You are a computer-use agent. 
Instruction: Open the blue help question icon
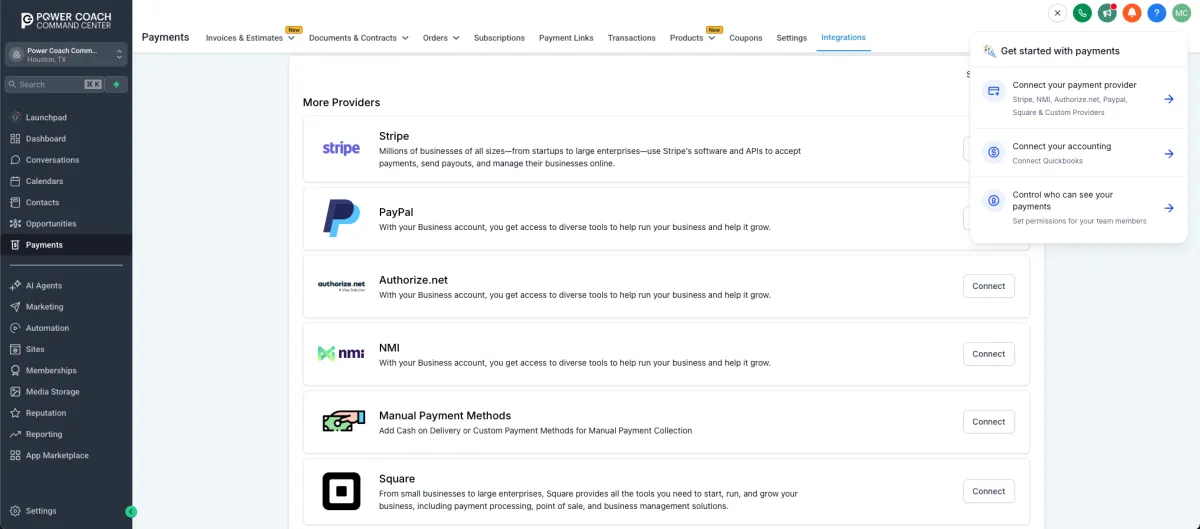(x=1157, y=13)
